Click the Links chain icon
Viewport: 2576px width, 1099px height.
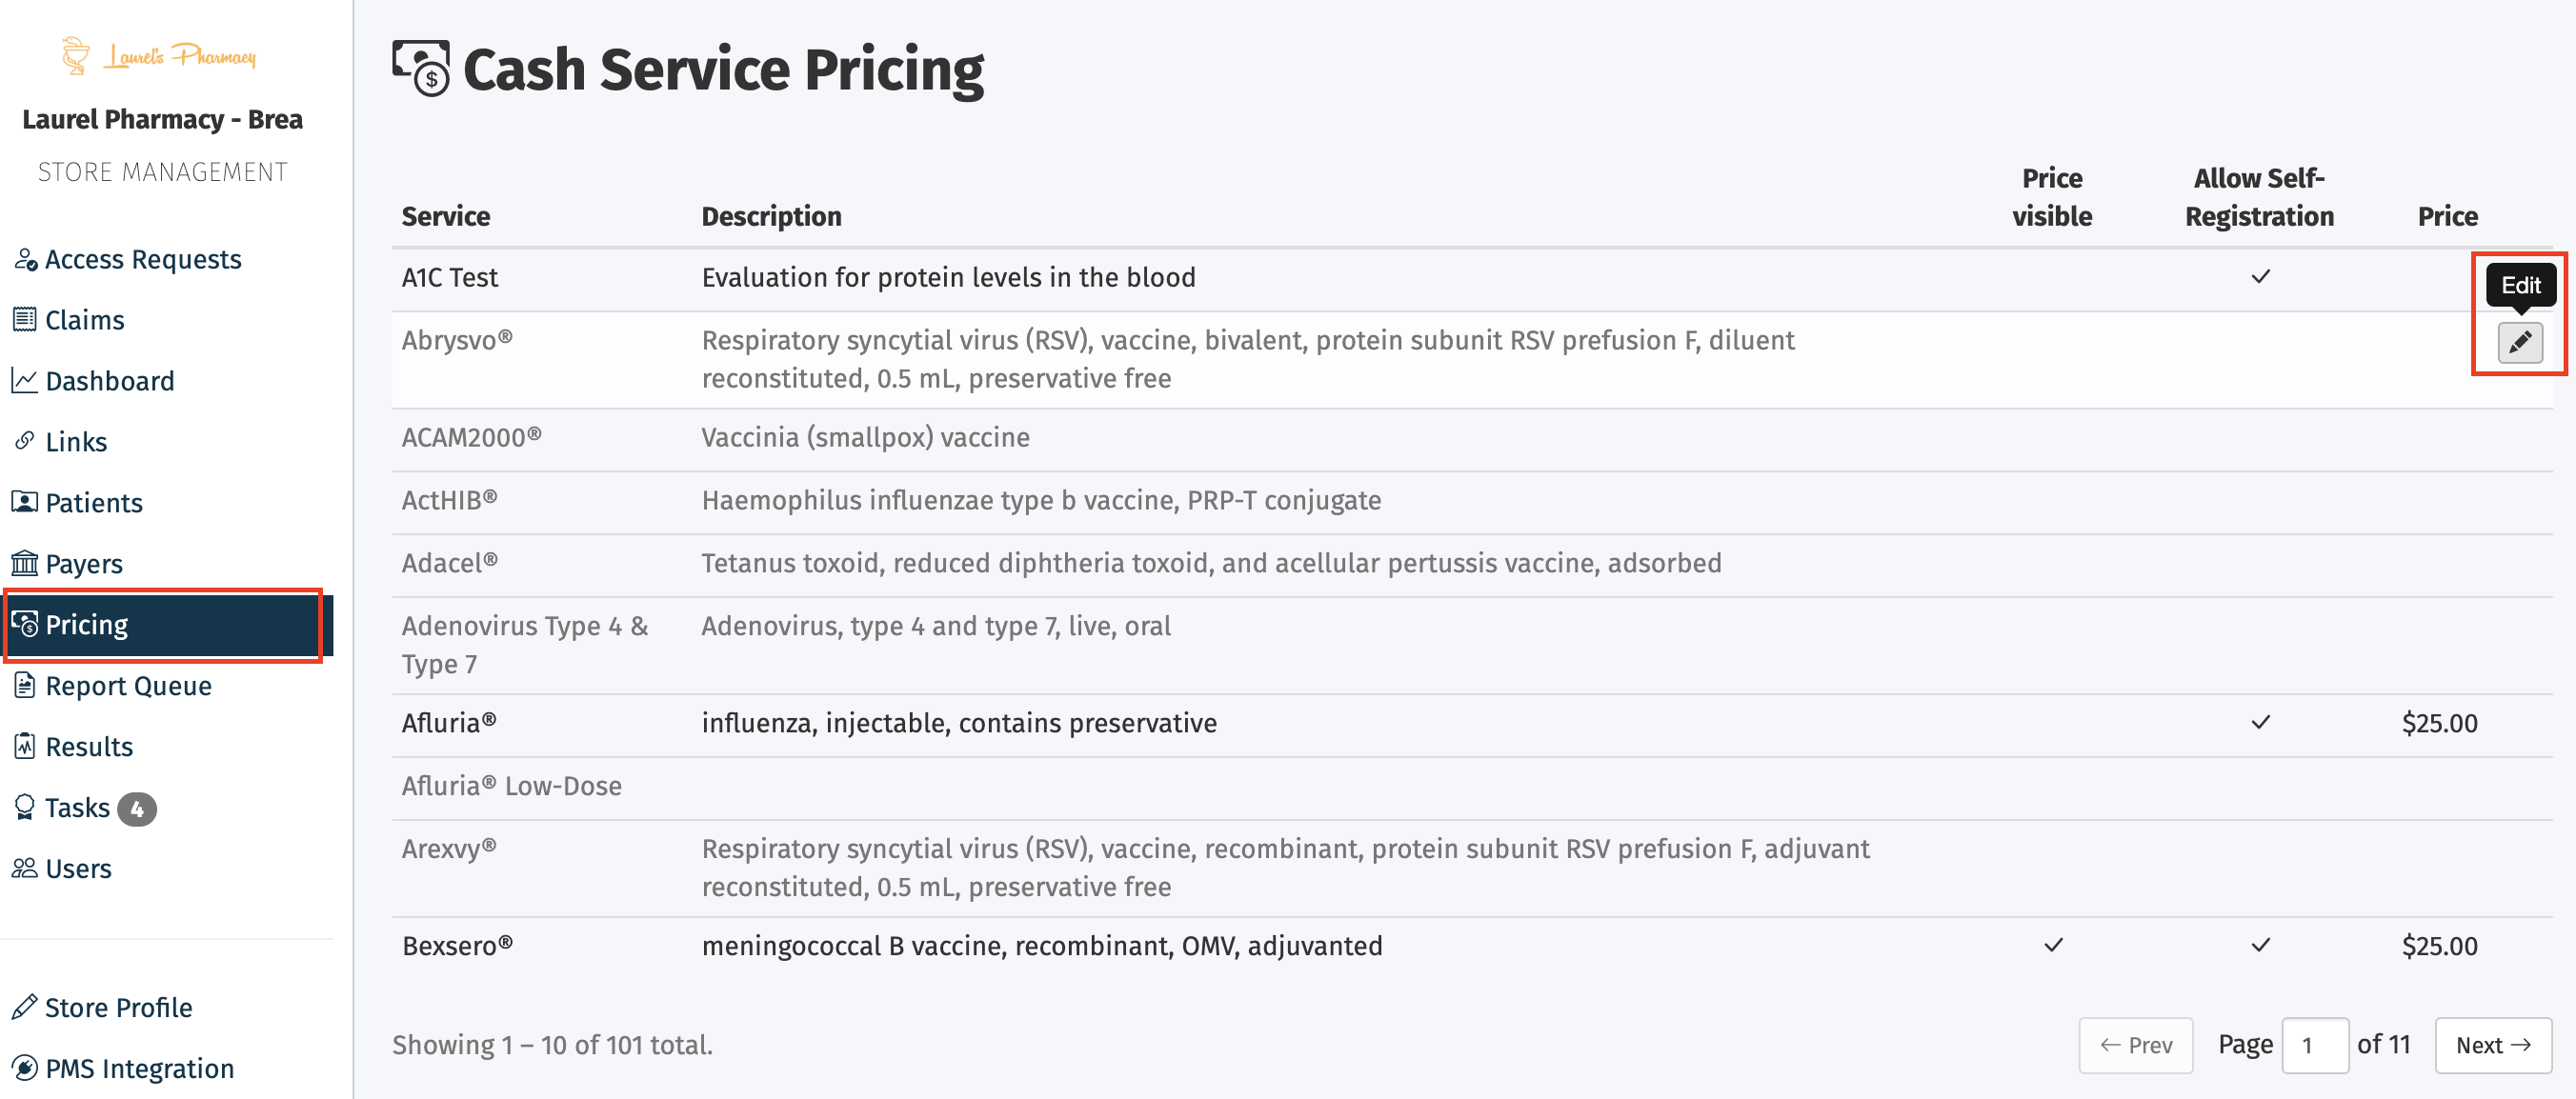click(26, 441)
